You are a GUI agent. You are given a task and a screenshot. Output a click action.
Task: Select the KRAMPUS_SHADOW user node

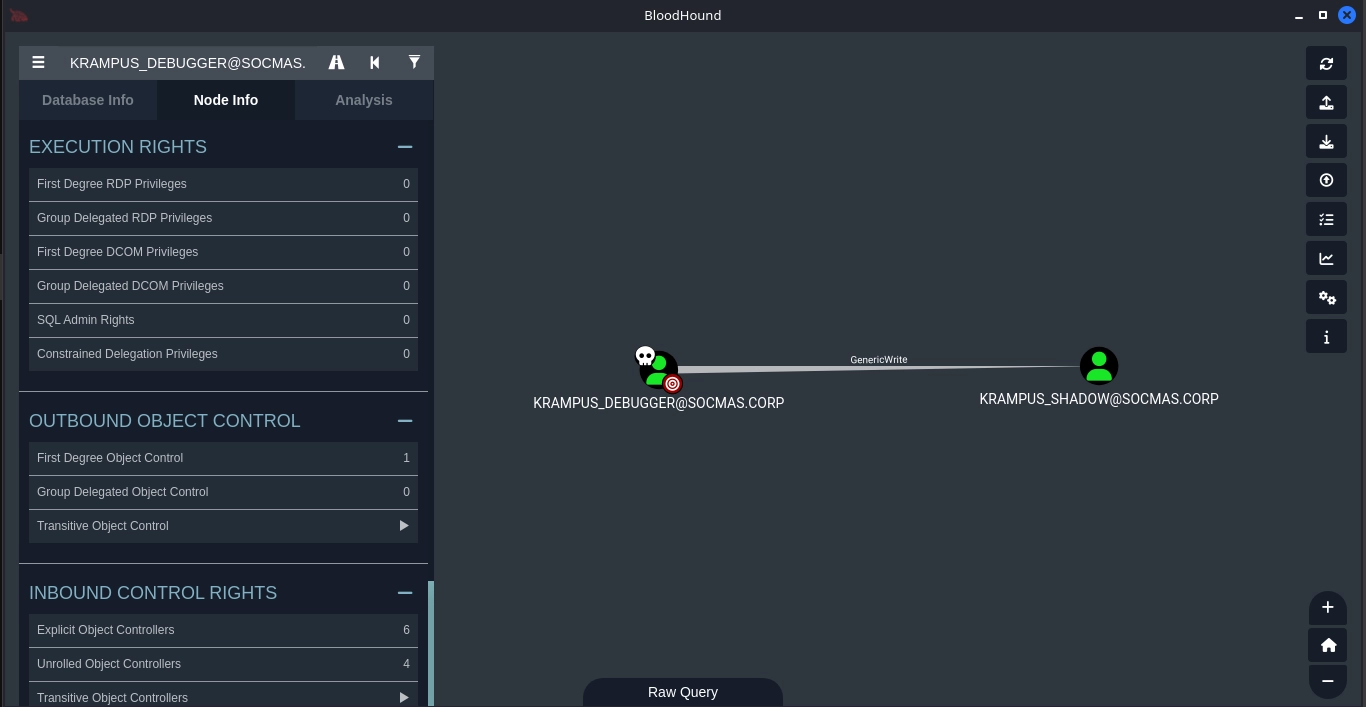[x=1098, y=366]
